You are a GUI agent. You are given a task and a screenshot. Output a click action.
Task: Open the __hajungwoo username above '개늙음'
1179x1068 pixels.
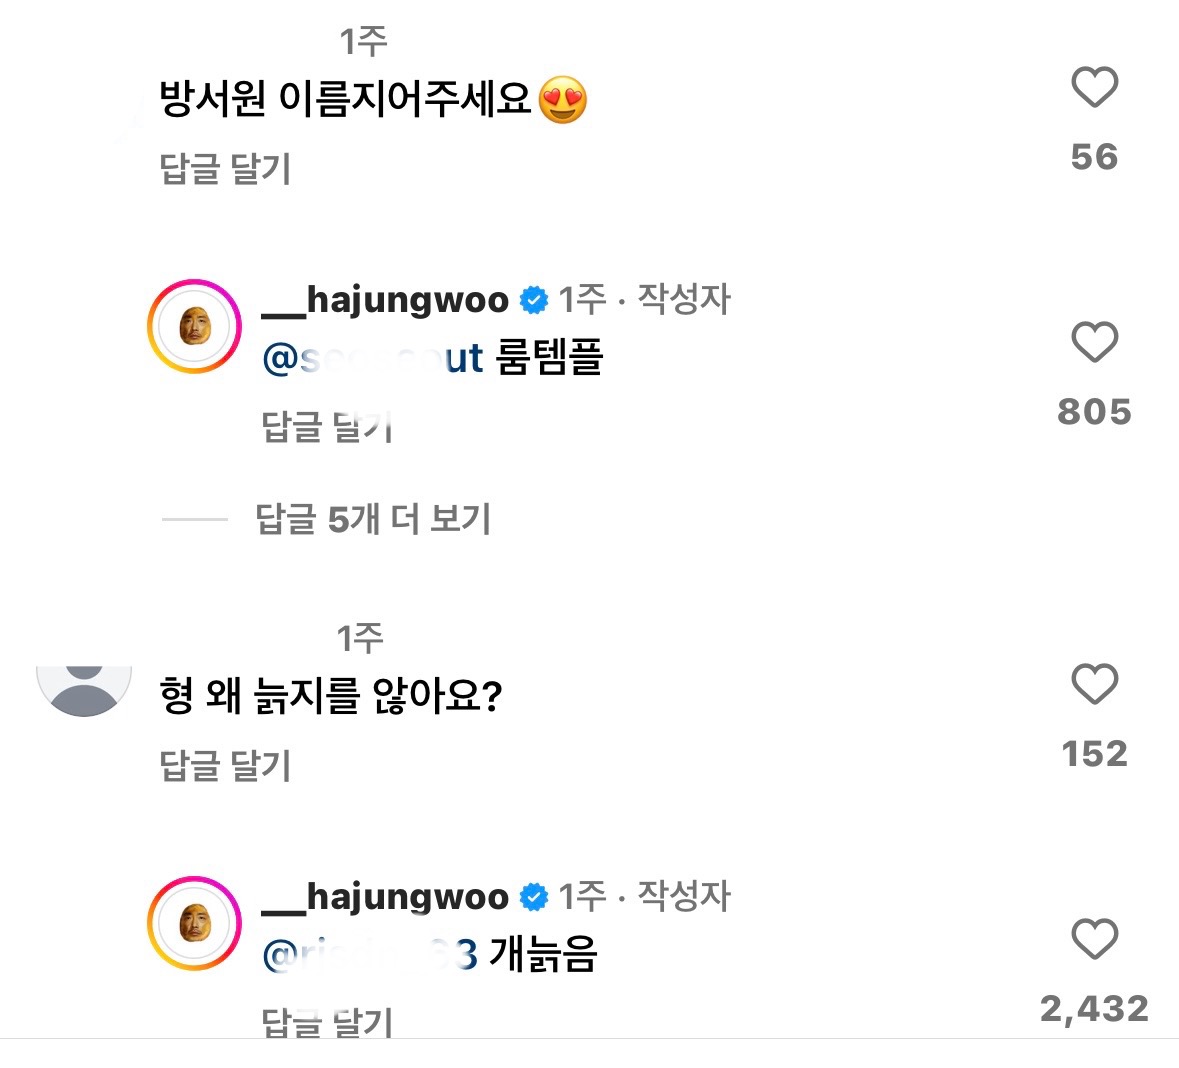click(385, 896)
